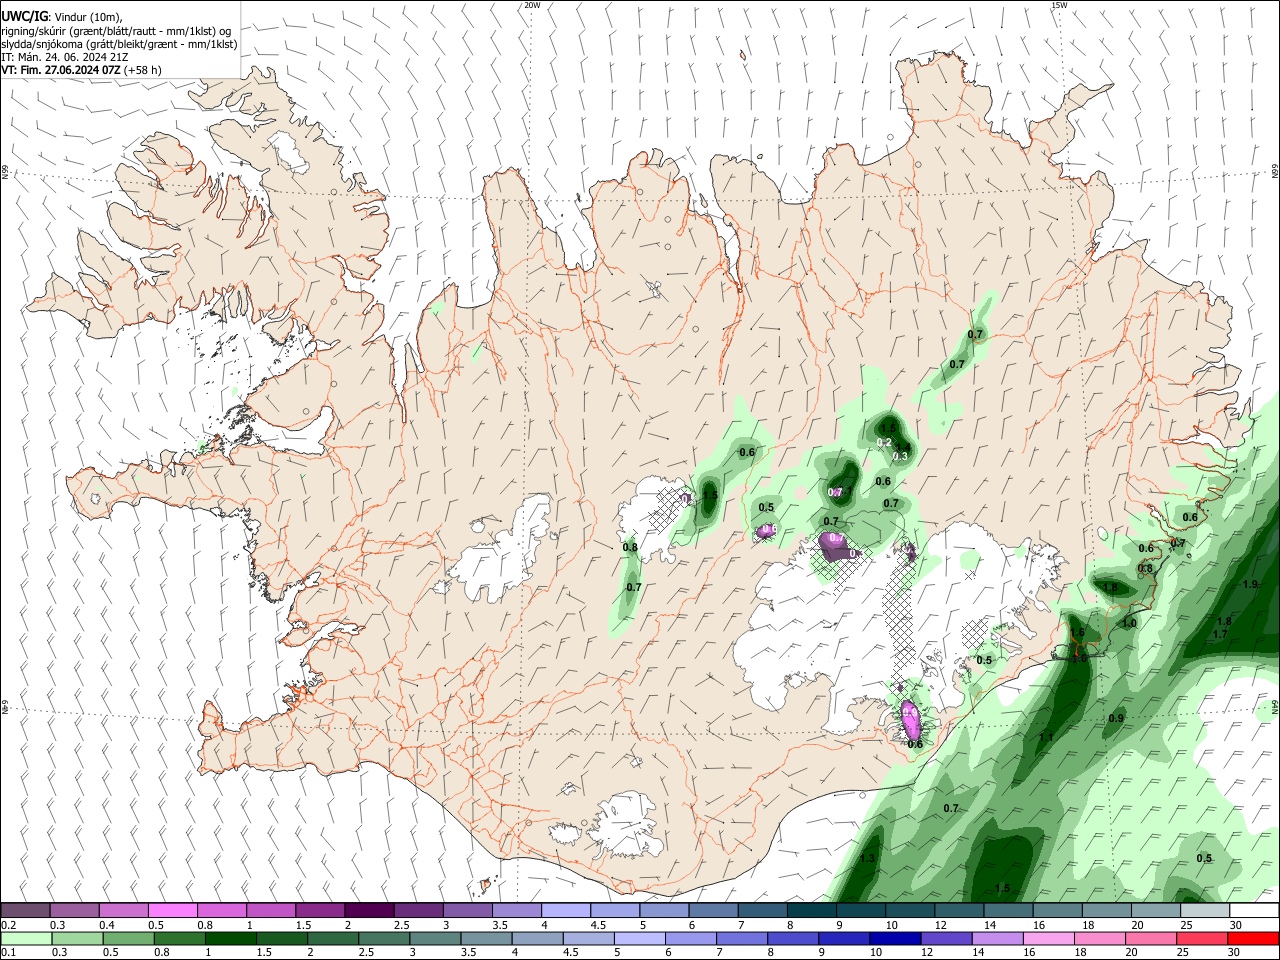
Task: Click the 25 label in the top snow scale
Action: pos(1186,925)
